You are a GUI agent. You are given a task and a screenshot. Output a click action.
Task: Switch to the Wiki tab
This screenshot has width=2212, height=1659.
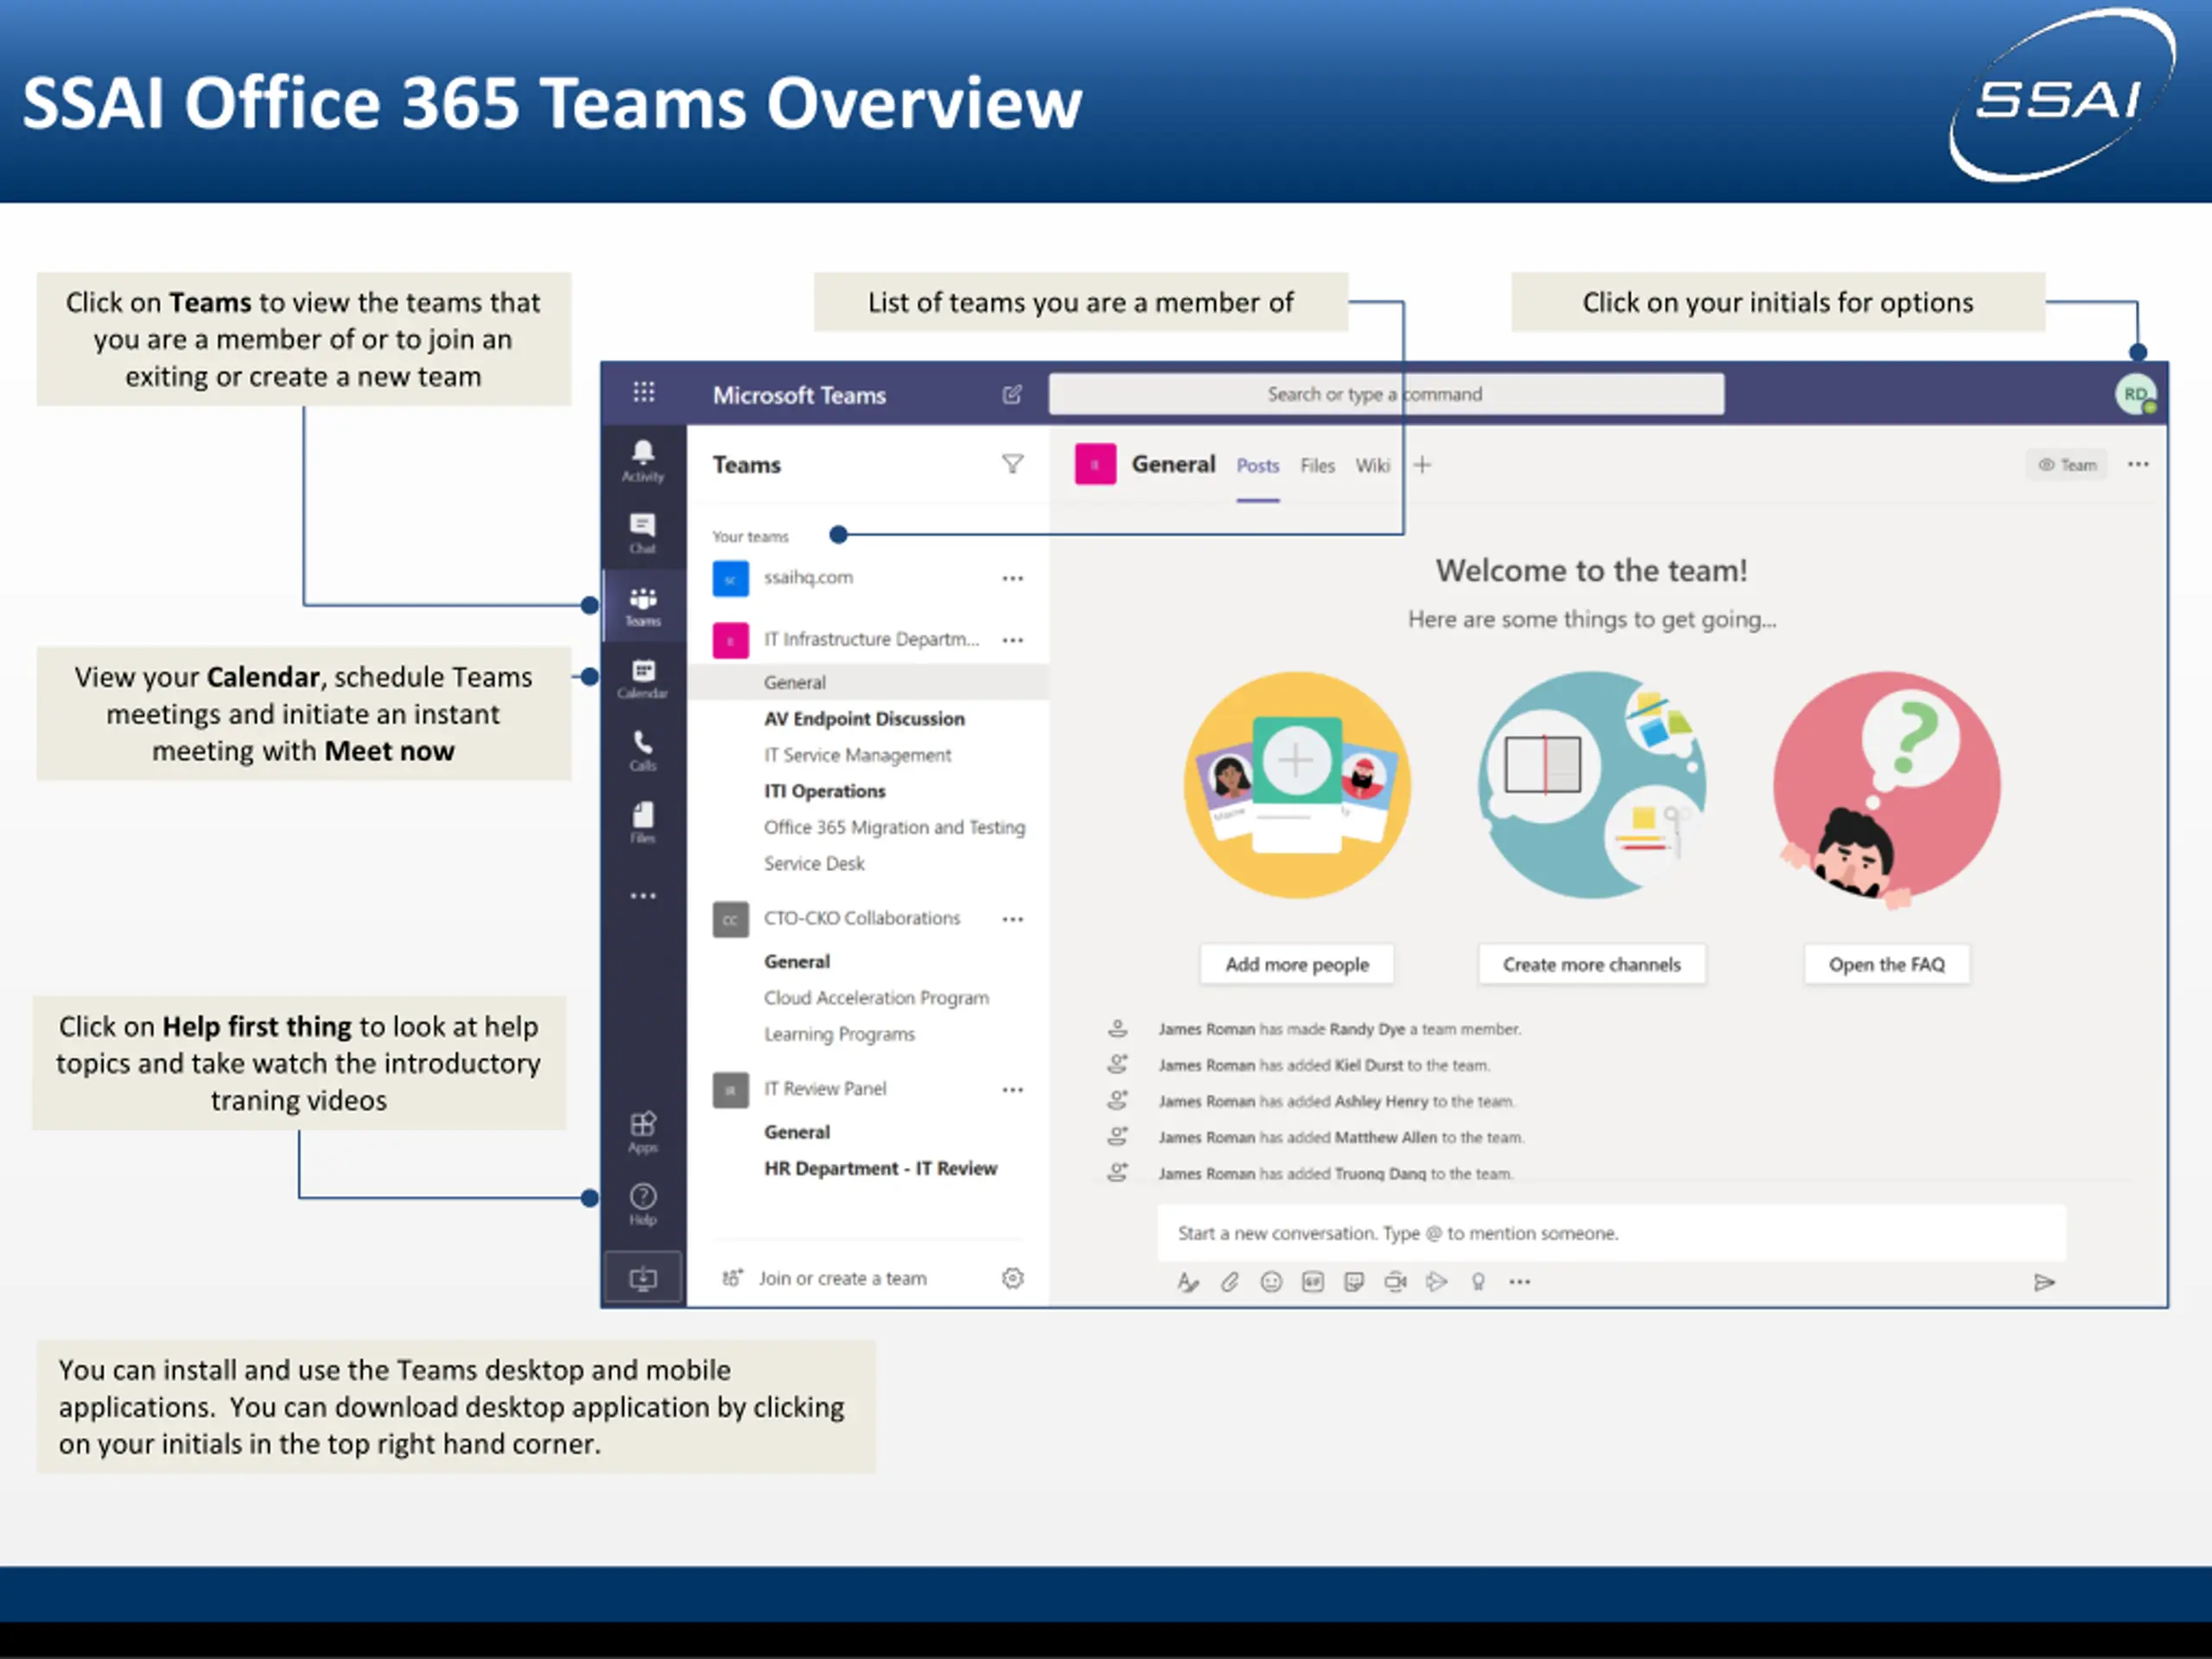click(1372, 466)
